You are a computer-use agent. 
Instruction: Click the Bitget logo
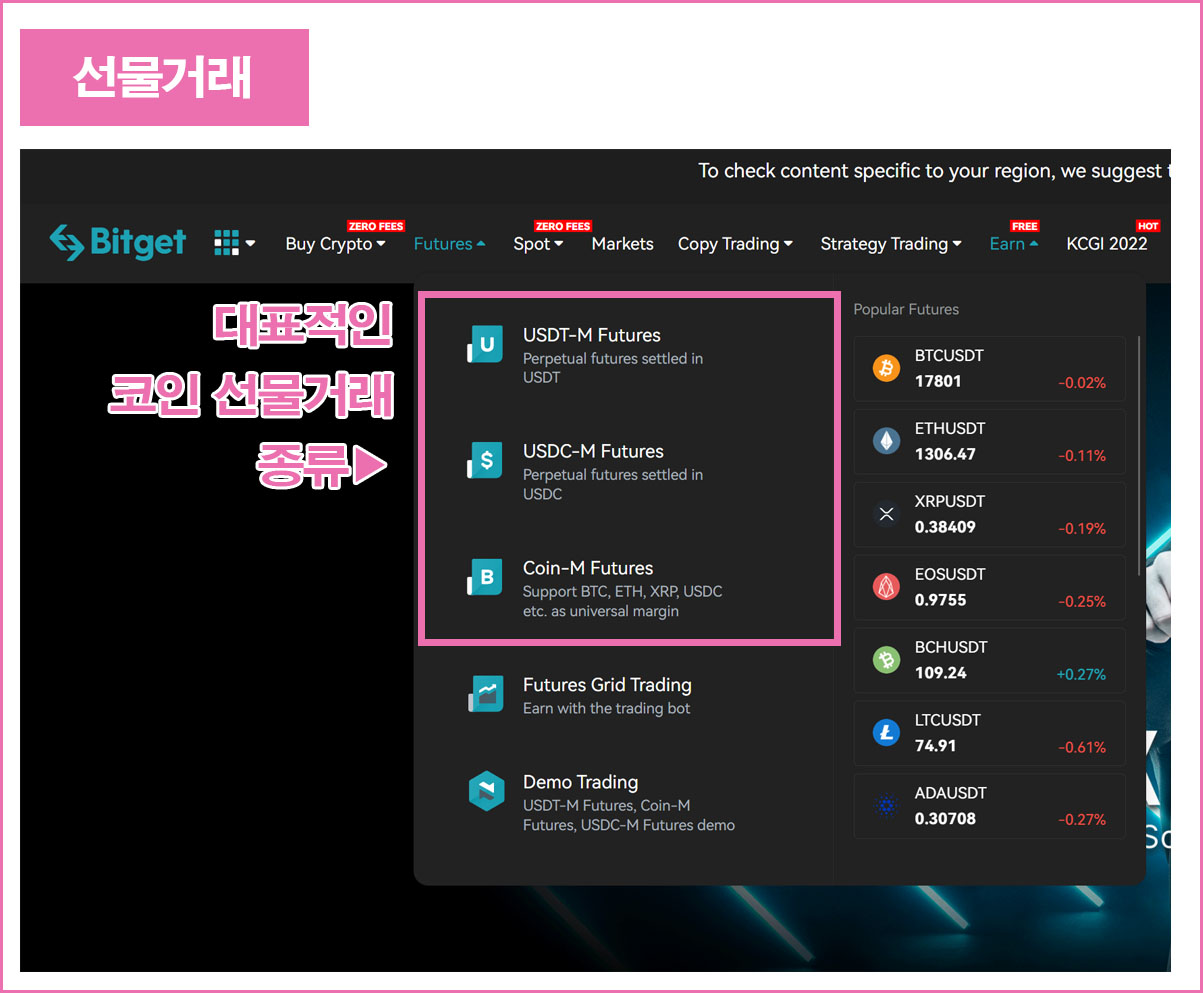coord(118,243)
